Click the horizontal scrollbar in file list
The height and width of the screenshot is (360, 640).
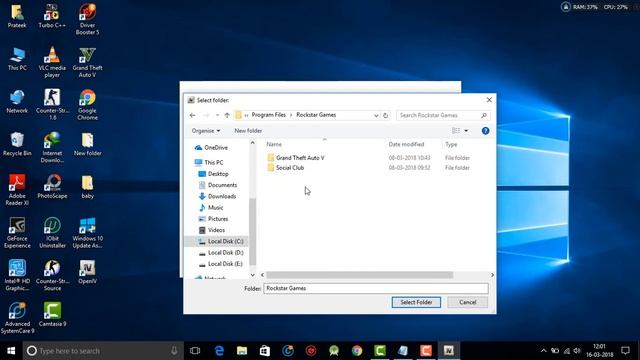pyautogui.click(x=359, y=275)
